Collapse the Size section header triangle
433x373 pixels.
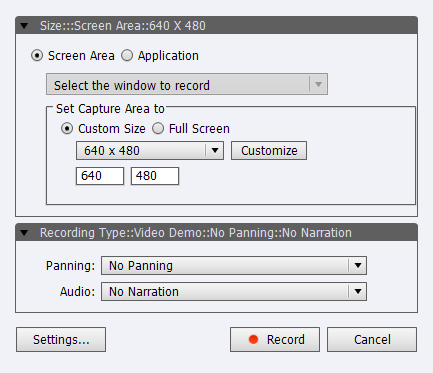point(24,26)
